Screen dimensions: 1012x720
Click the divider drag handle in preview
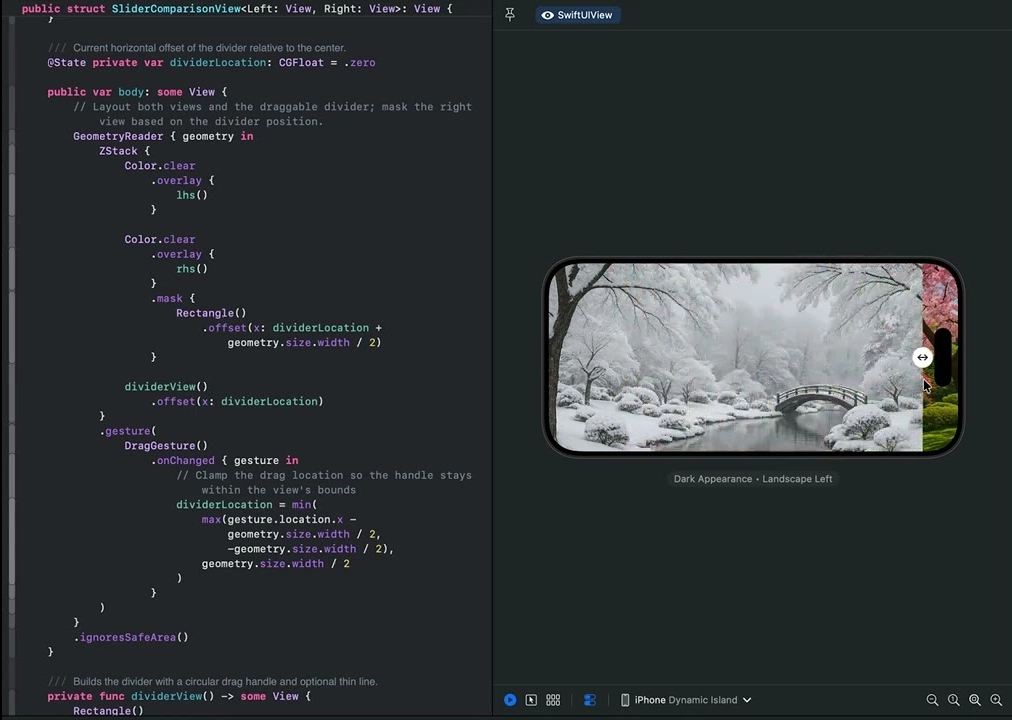pos(922,357)
